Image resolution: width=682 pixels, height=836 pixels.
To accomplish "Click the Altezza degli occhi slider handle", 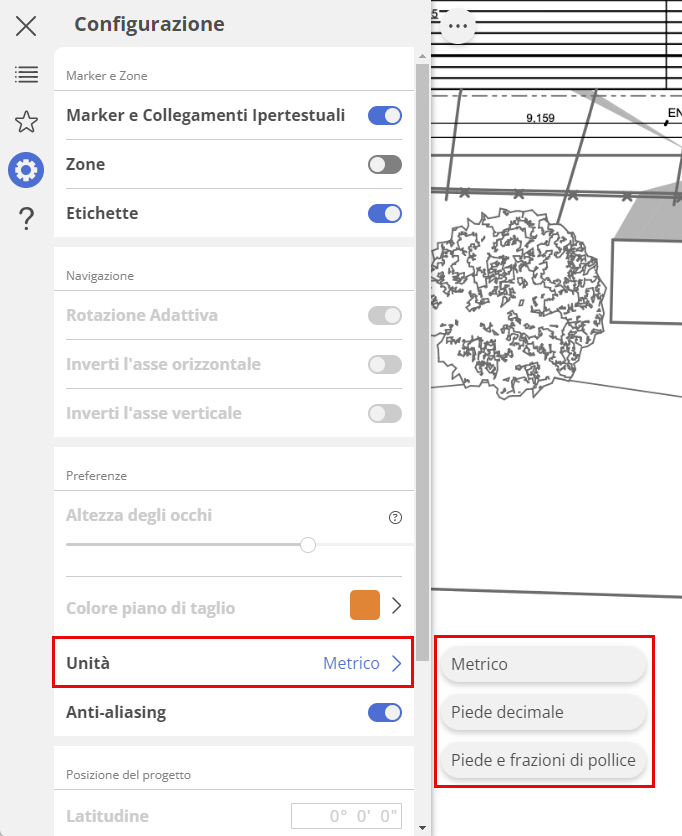I will [308, 544].
